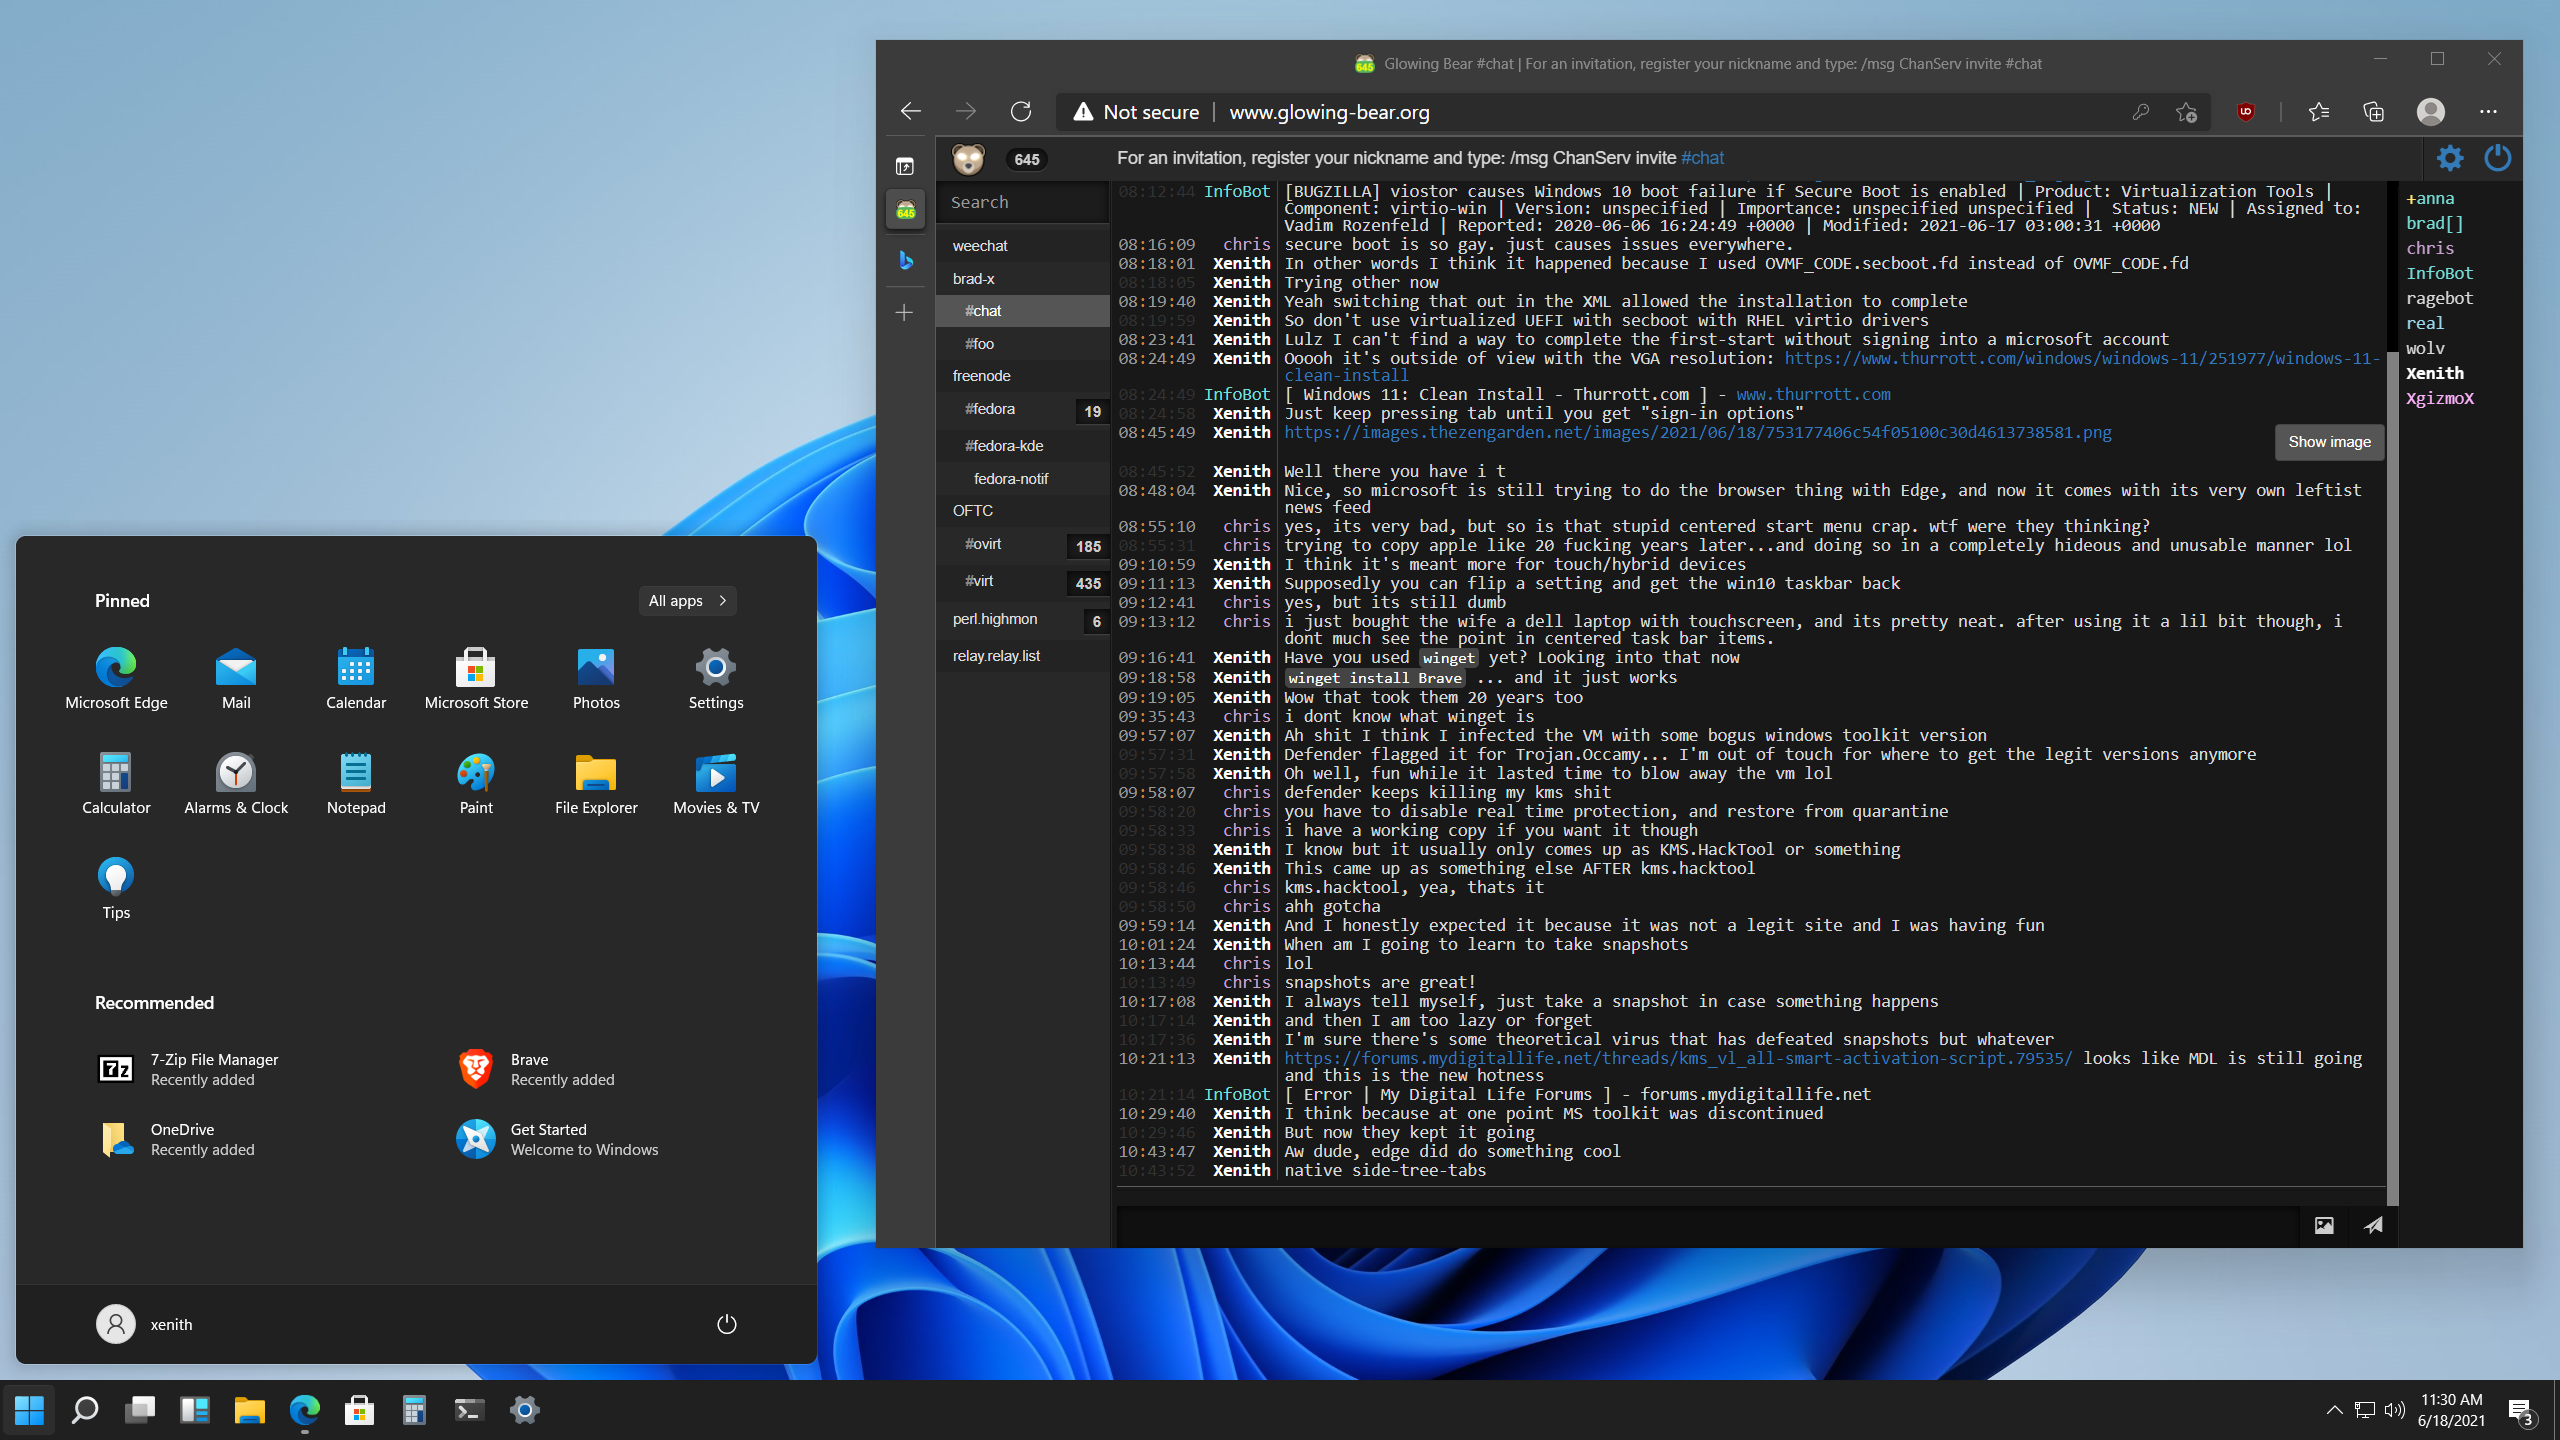This screenshot has height=1440, width=2560.
Task: Refresh the Glowing Bear page
Action: tap(1020, 111)
